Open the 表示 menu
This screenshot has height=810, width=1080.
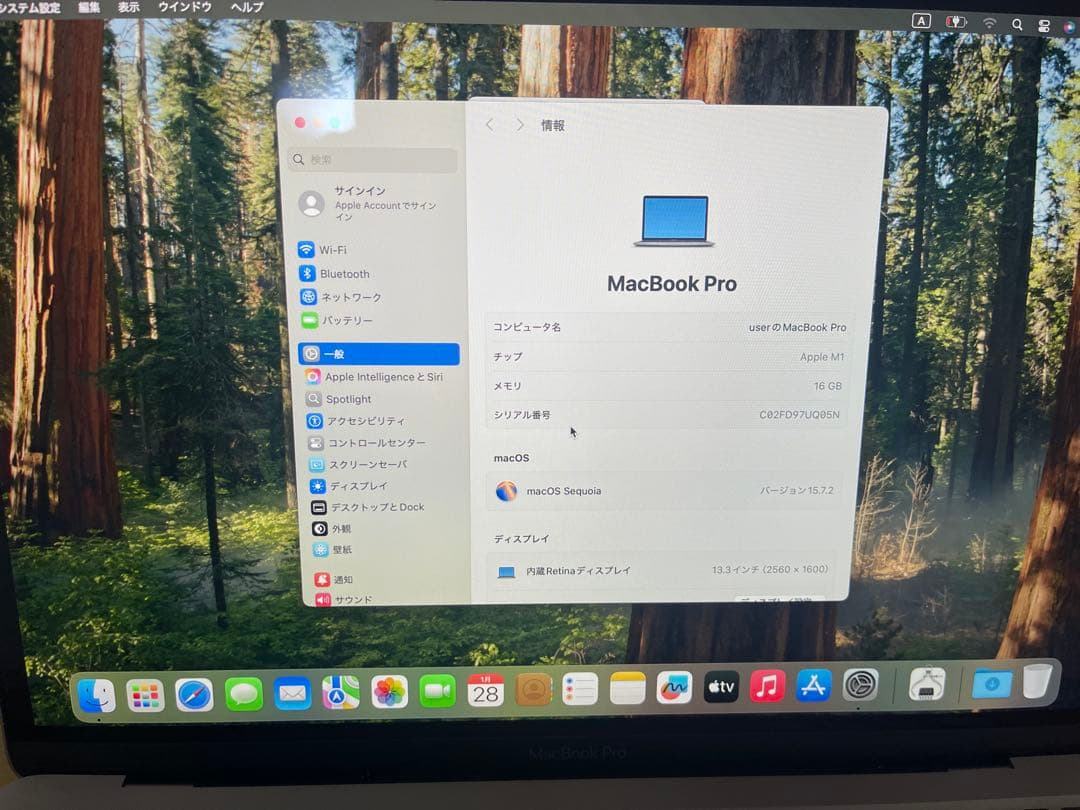coord(128,8)
